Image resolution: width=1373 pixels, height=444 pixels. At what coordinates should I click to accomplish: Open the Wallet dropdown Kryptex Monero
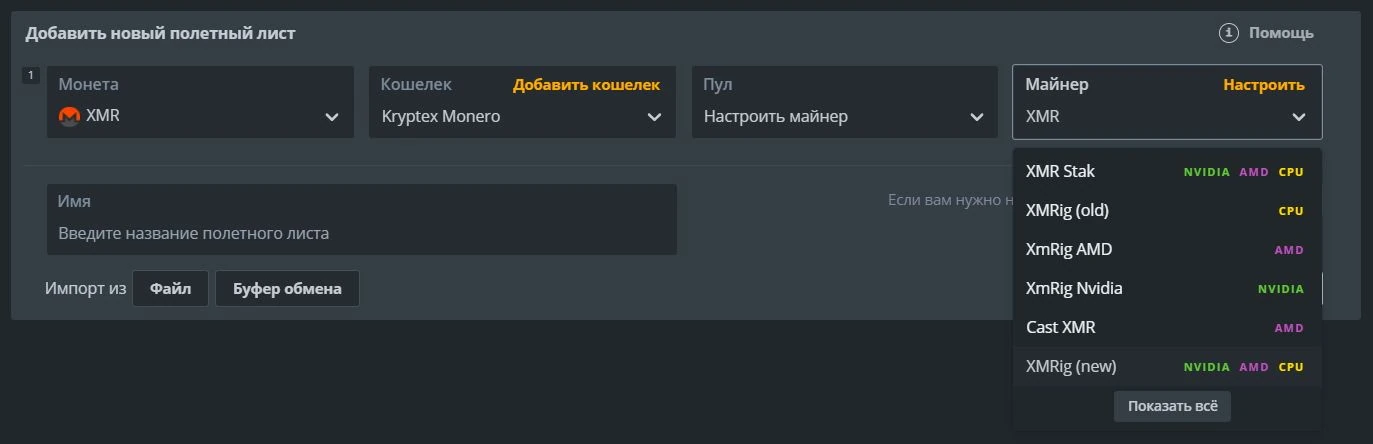click(521, 117)
